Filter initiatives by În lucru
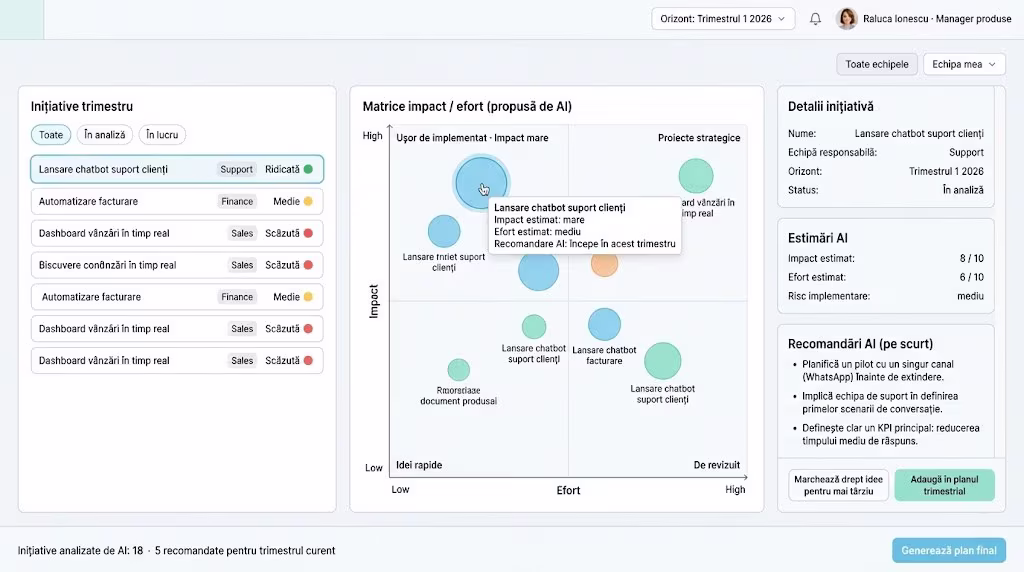This screenshot has width=1024, height=572. [x=162, y=135]
